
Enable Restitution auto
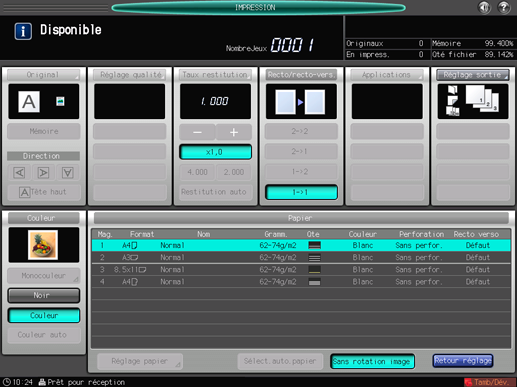[216, 192]
